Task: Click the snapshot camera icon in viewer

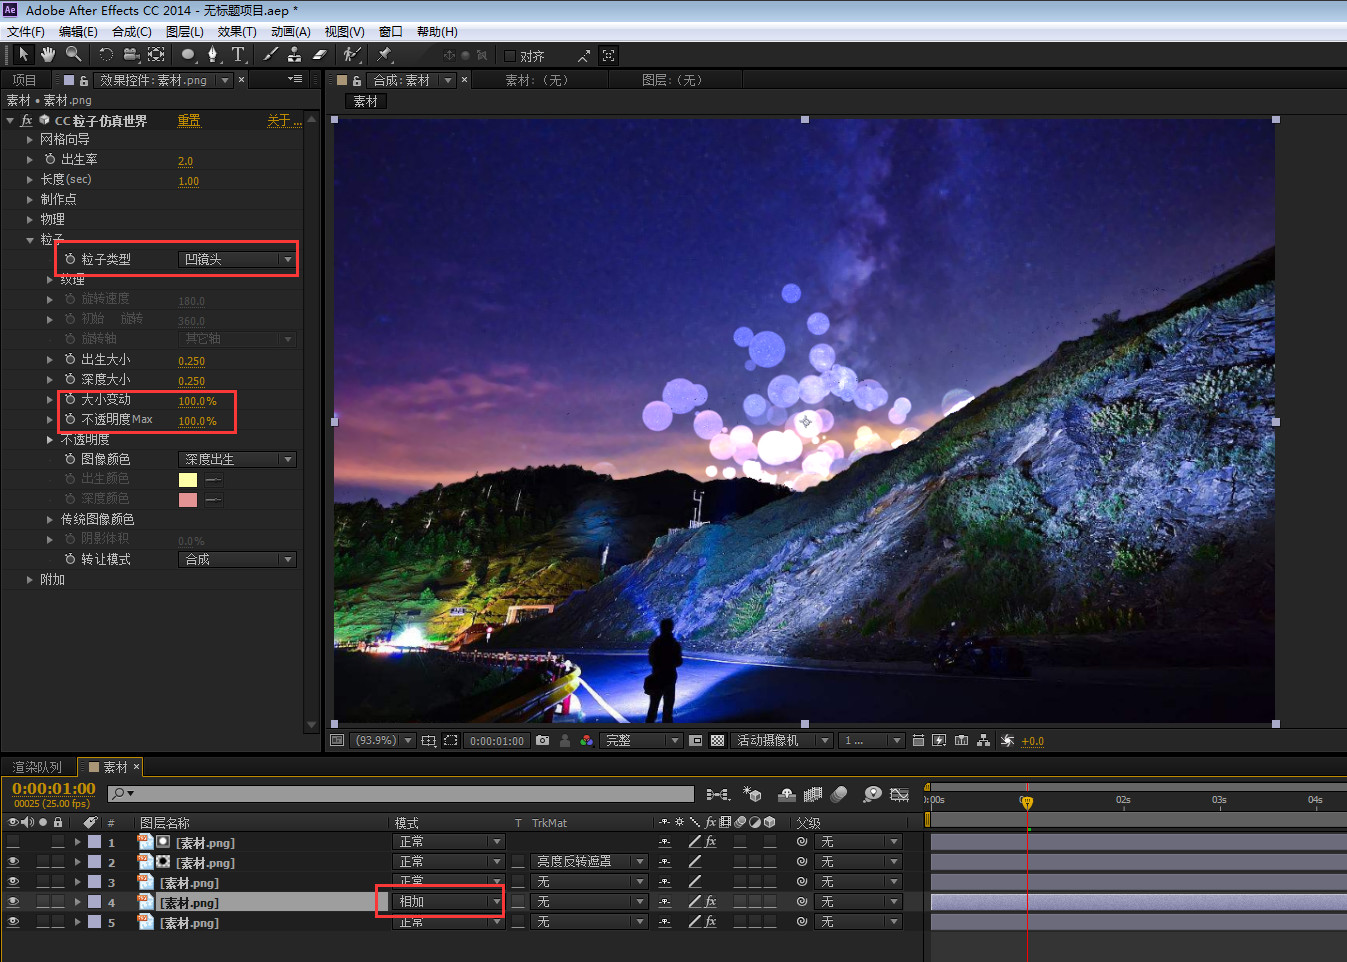Action: (x=542, y=740)
